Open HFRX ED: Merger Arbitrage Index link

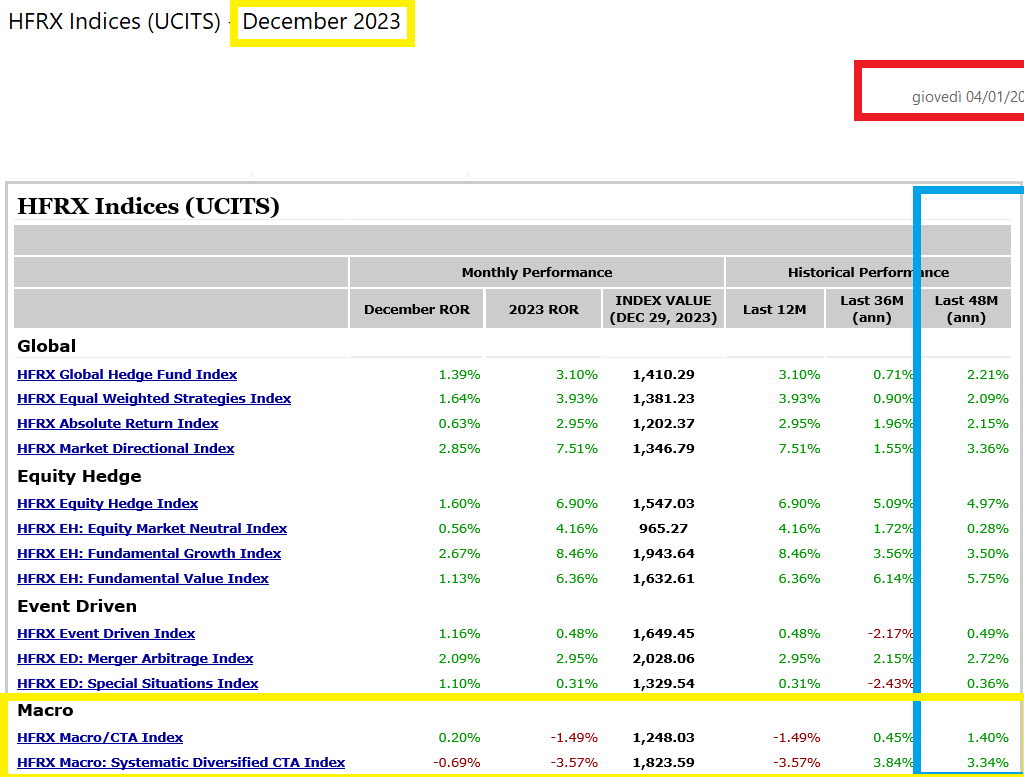[x=135, y=658]
